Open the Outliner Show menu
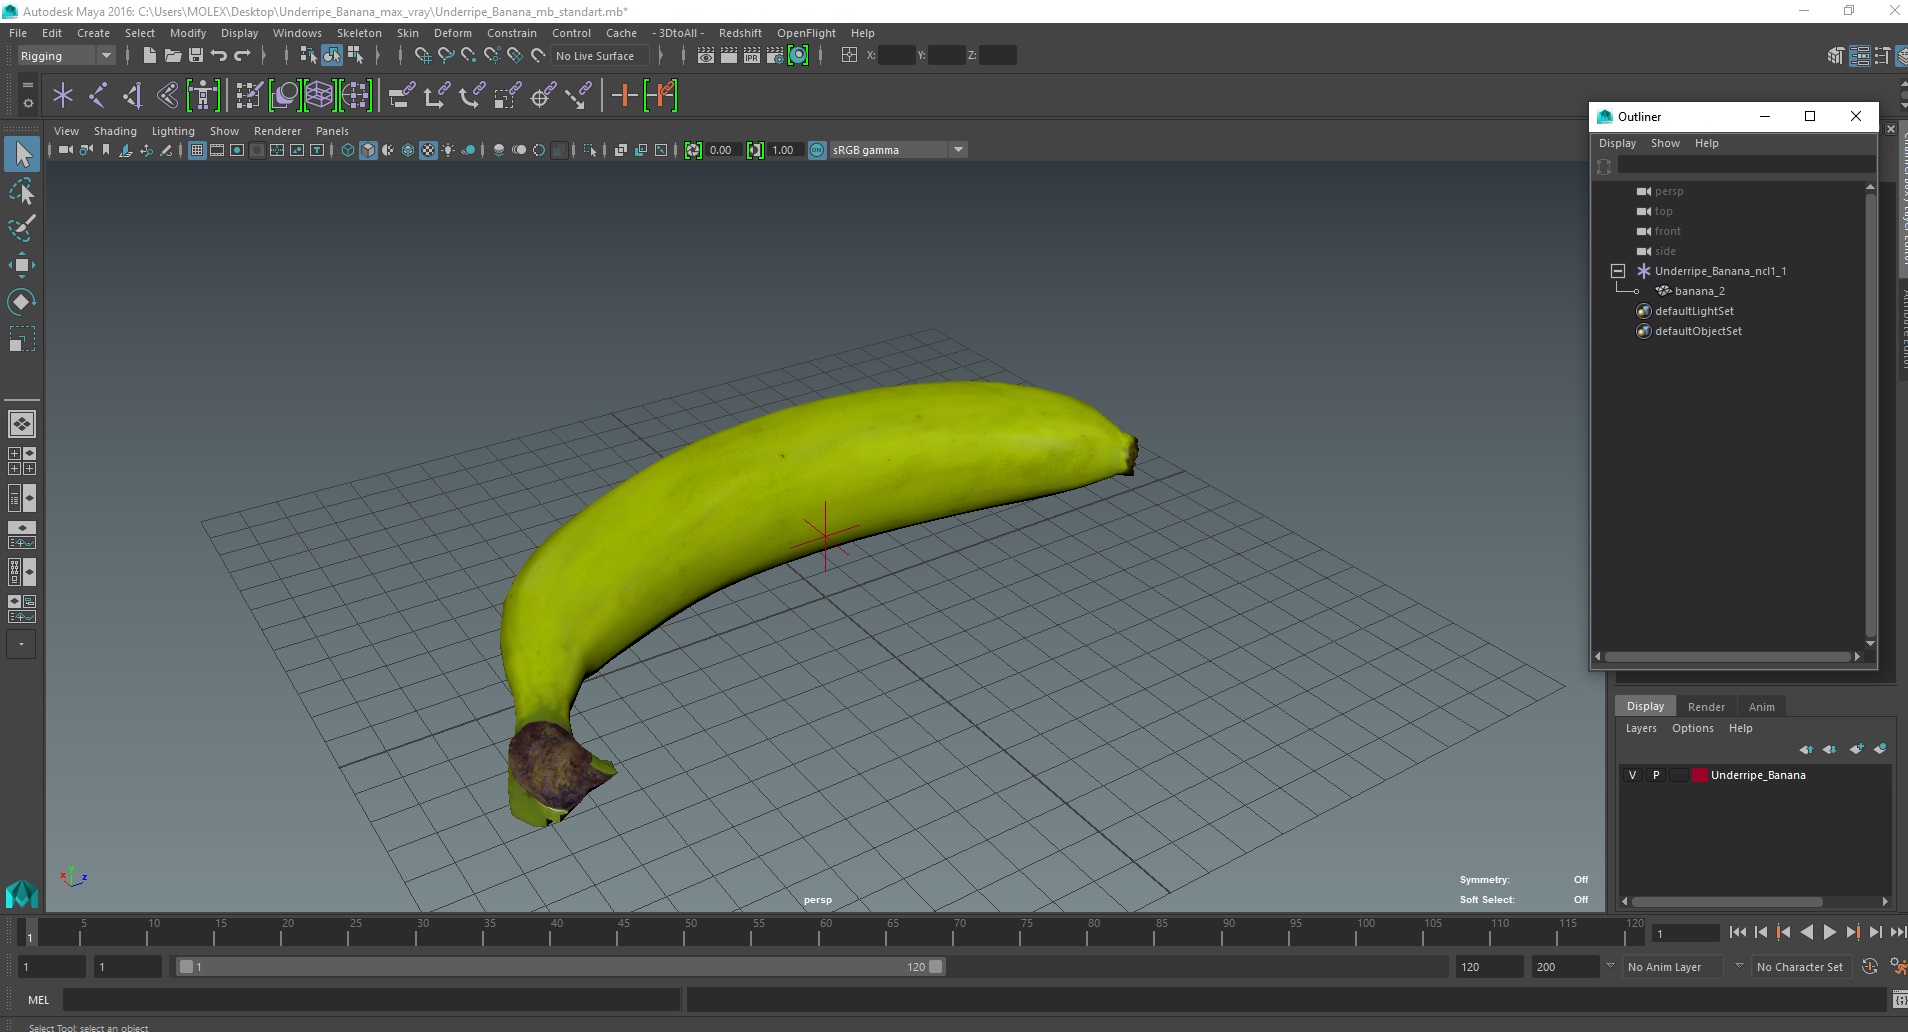 pyautogui.click(x=1665, y=143)
